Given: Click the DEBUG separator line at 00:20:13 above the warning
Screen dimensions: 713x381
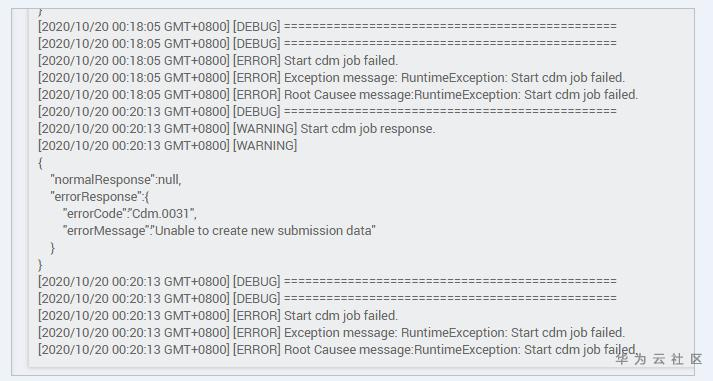Looking at the screenshot, I should click(x=327, y=111).
